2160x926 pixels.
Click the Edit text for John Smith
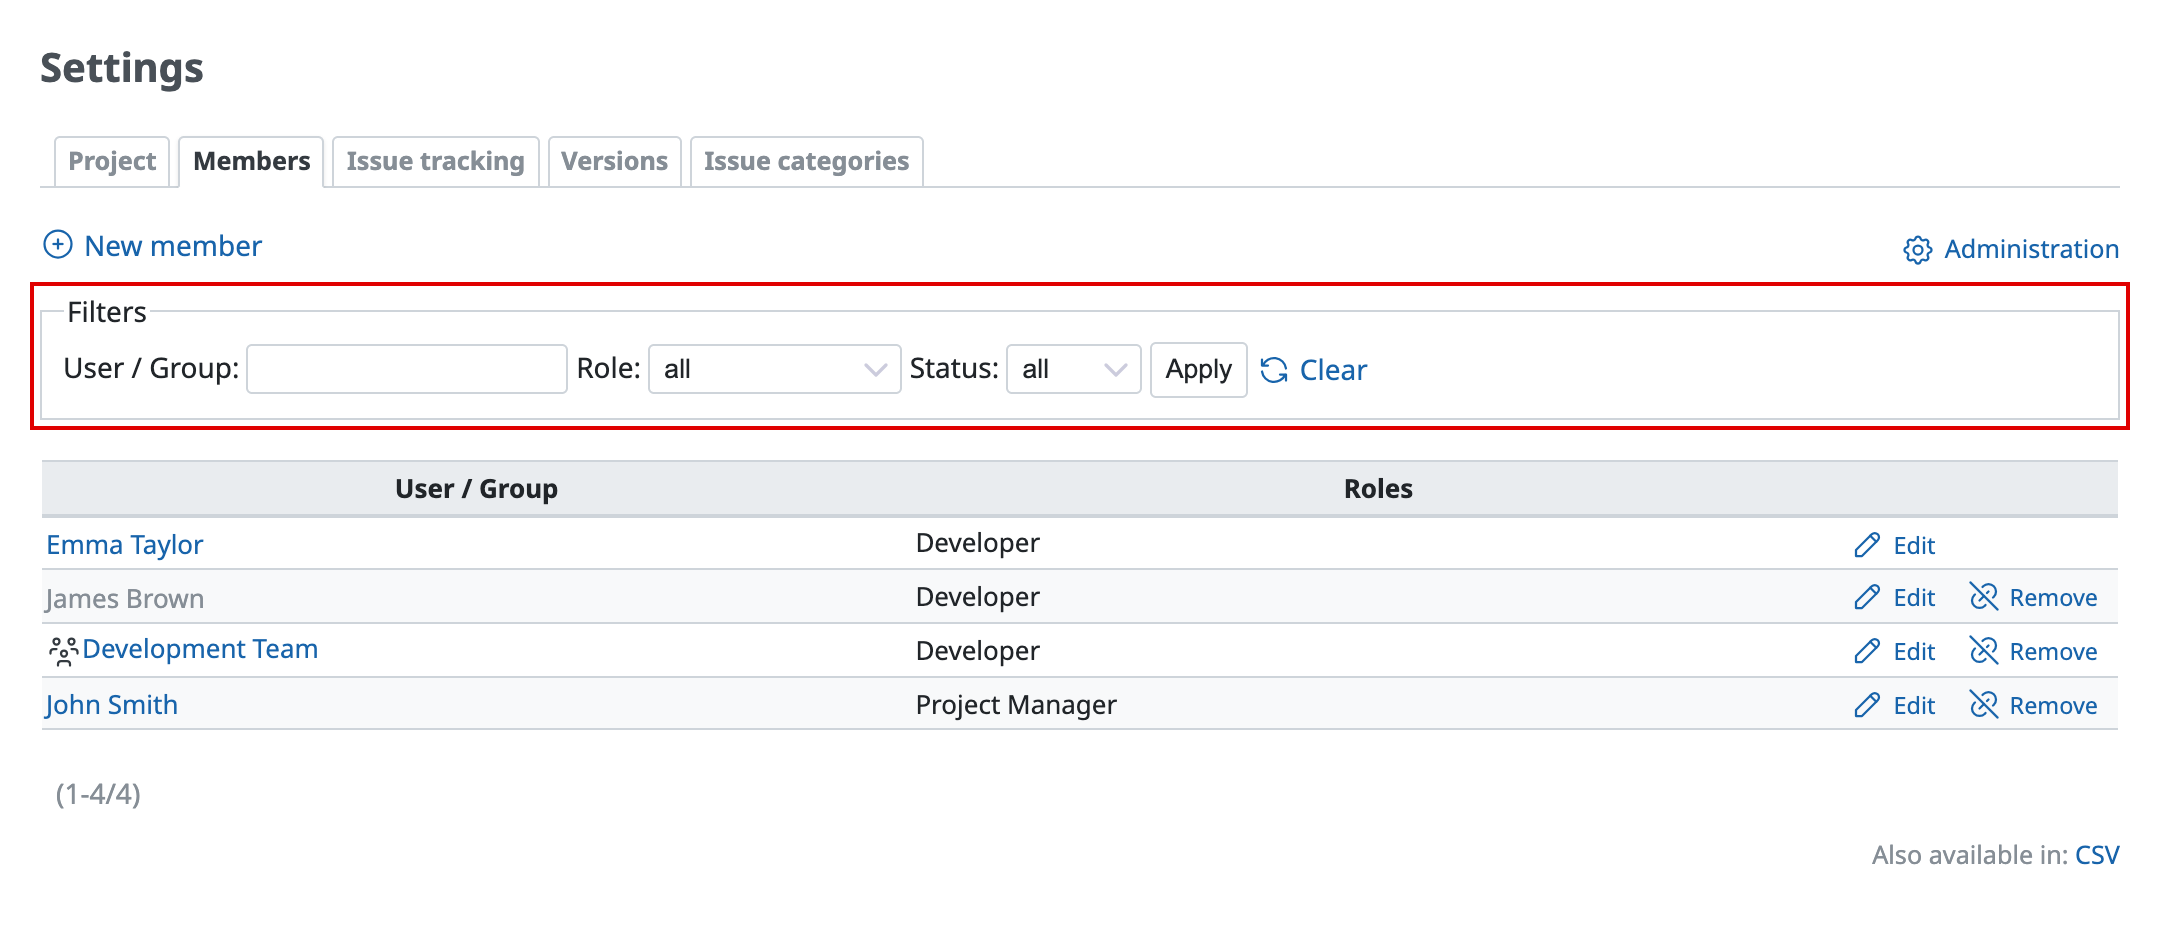[1914, 705]
